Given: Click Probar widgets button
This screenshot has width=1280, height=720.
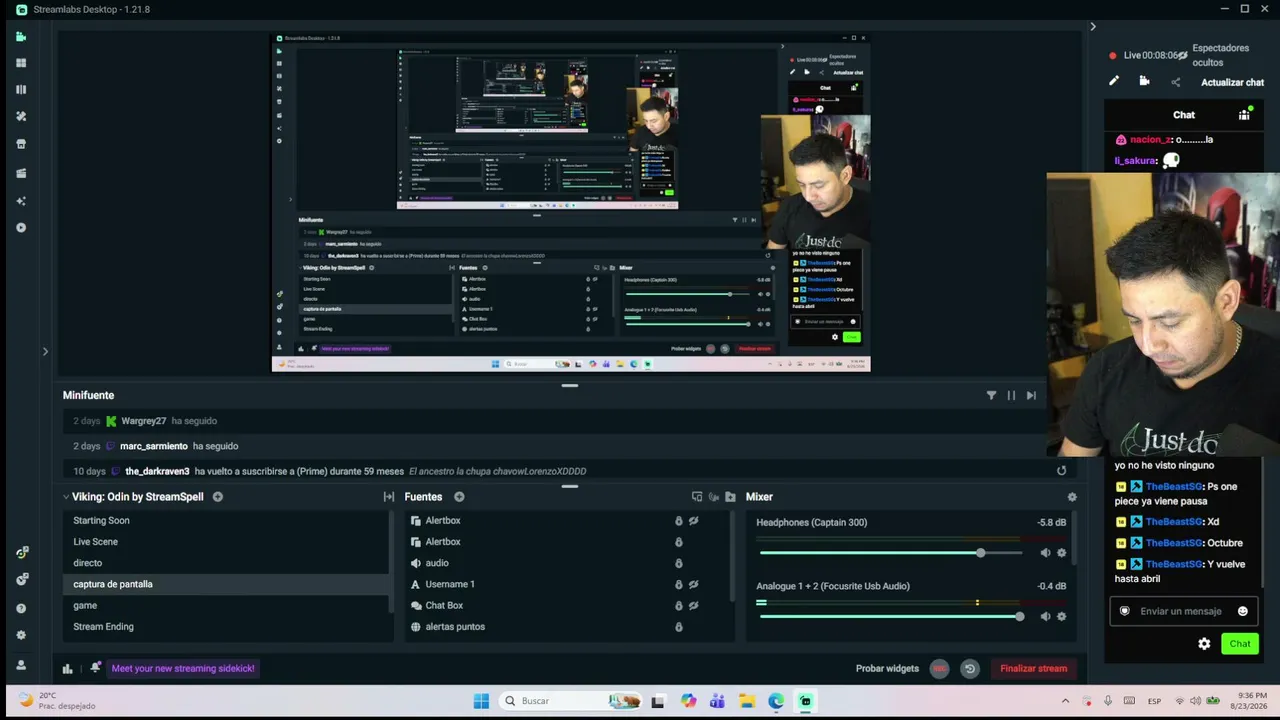Looking at the screenshot, I should click(x=887, y=669).
